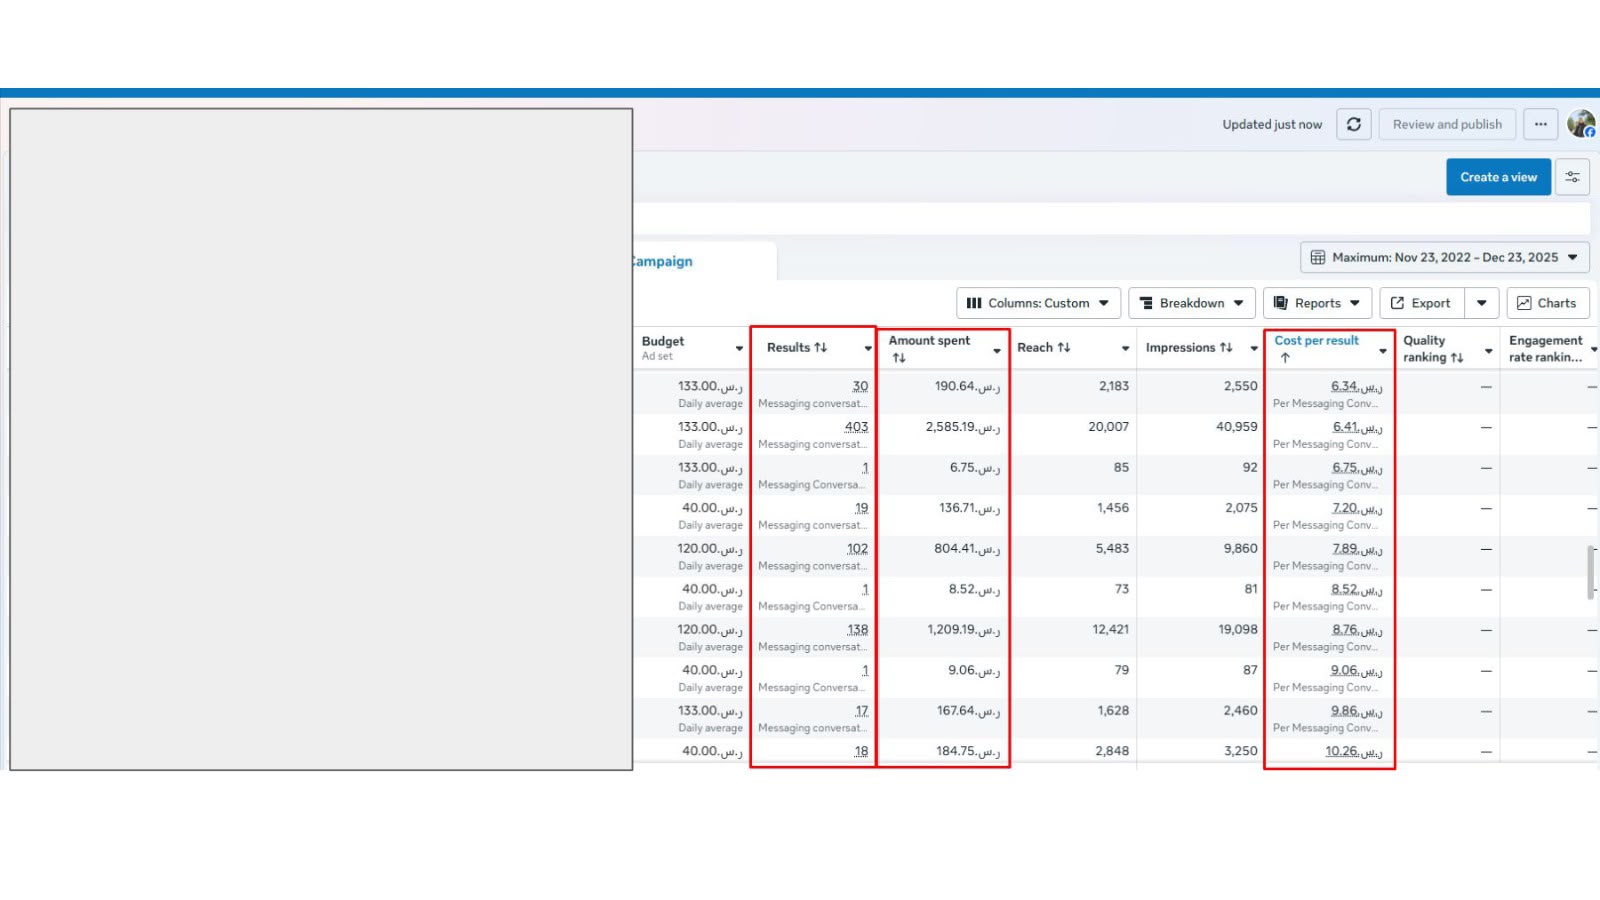
Task: Click the Charts icon button
Action: click(x=1547, y=303)
